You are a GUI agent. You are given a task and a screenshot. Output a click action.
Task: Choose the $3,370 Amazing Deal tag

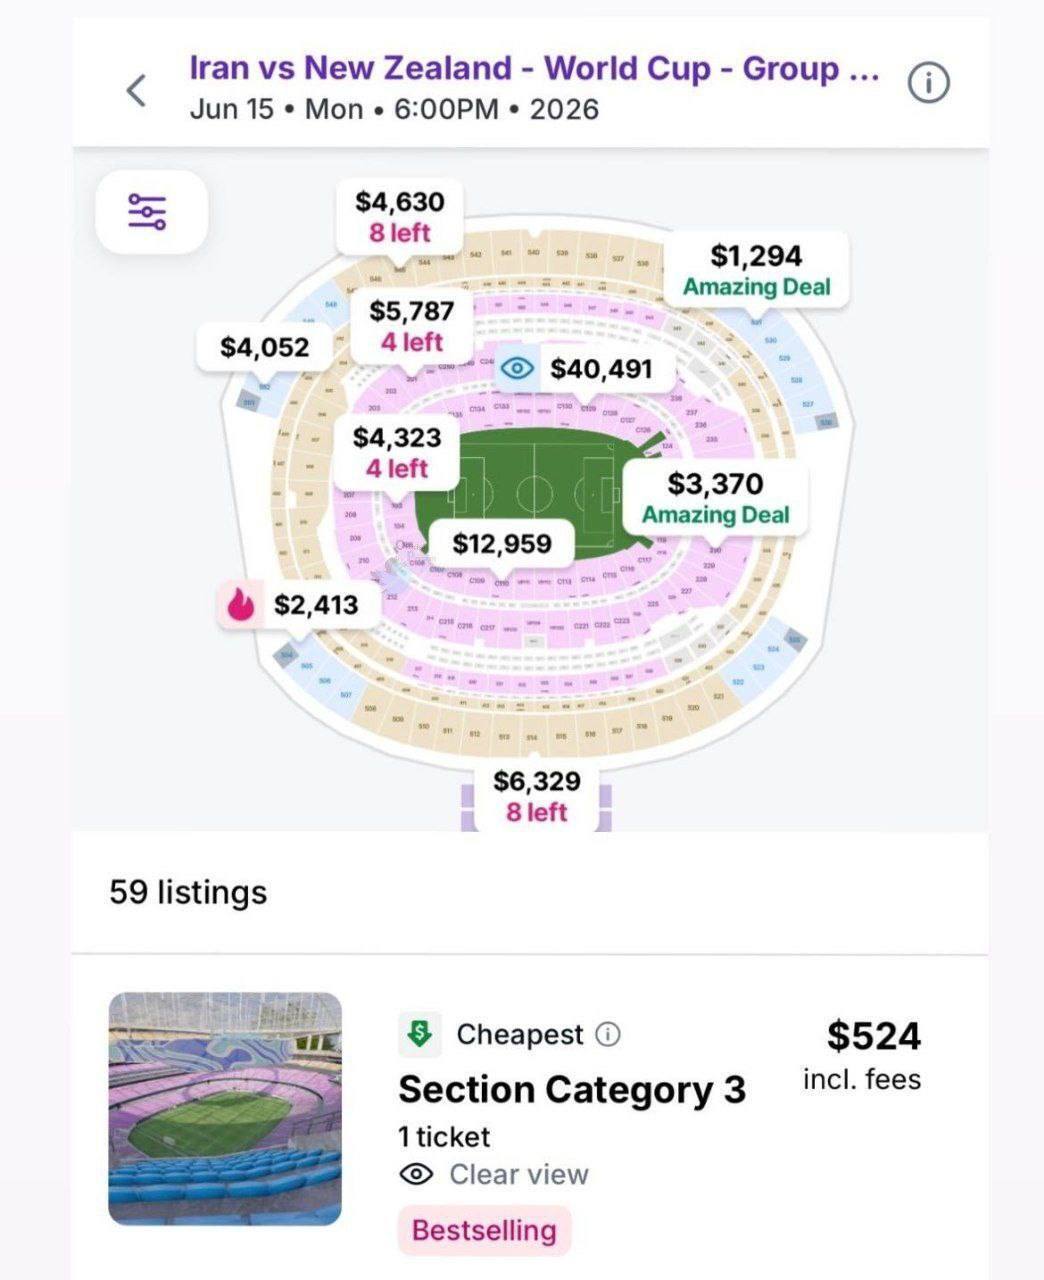715,498
